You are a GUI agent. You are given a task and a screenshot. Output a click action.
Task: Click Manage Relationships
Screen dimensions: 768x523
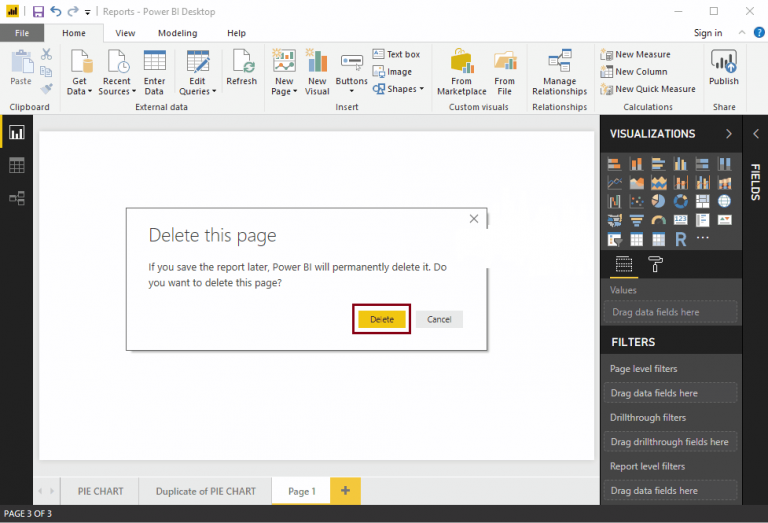point(559,73)
